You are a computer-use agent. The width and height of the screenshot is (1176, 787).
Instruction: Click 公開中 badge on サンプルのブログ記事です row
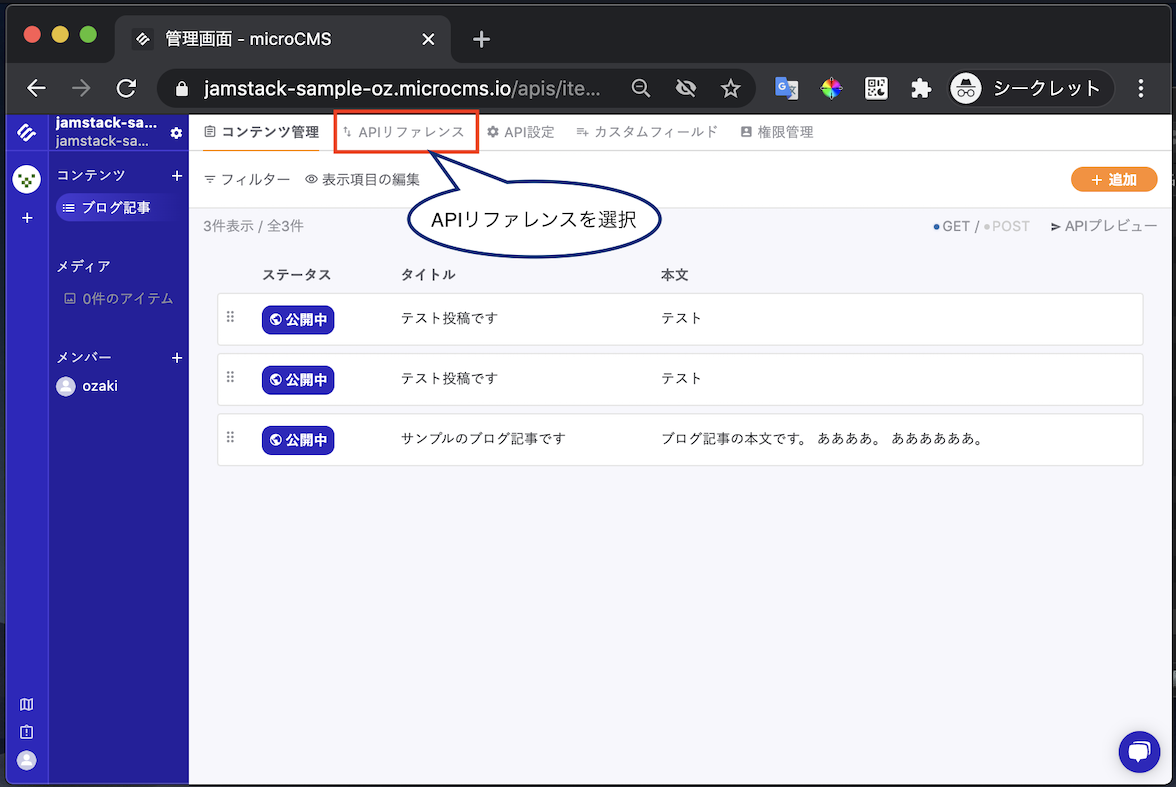298,440
